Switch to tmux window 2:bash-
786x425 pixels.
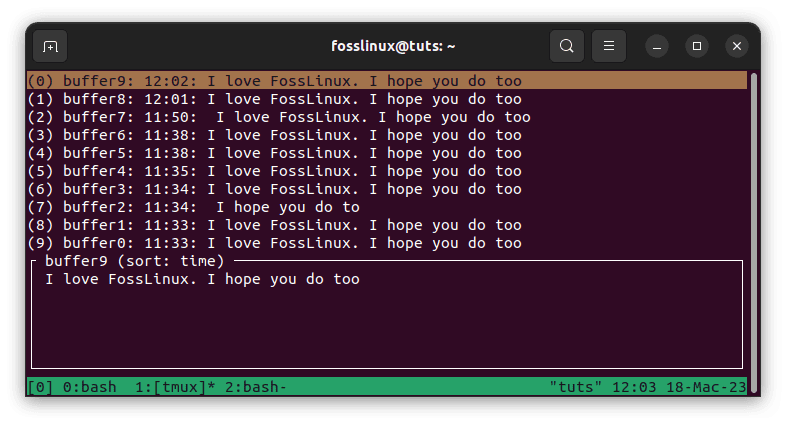tap(256, 387)
